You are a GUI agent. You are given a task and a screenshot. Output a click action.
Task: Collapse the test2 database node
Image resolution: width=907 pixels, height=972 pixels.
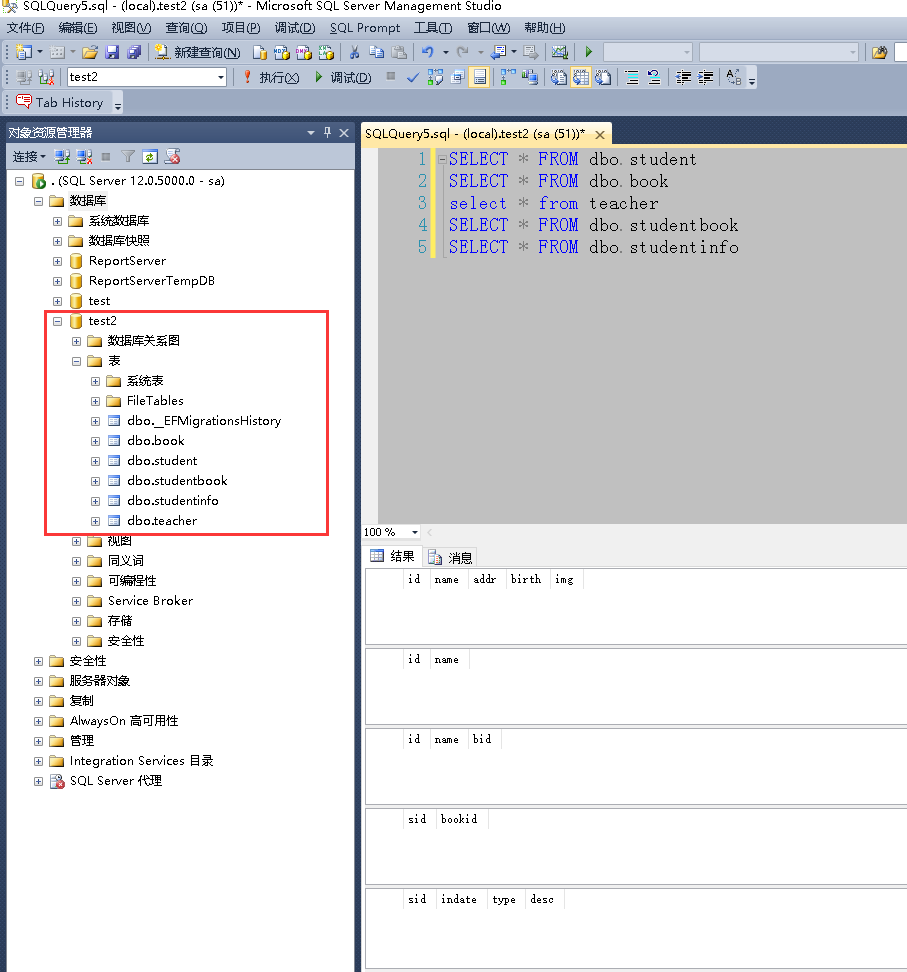(x=58, y=321)
